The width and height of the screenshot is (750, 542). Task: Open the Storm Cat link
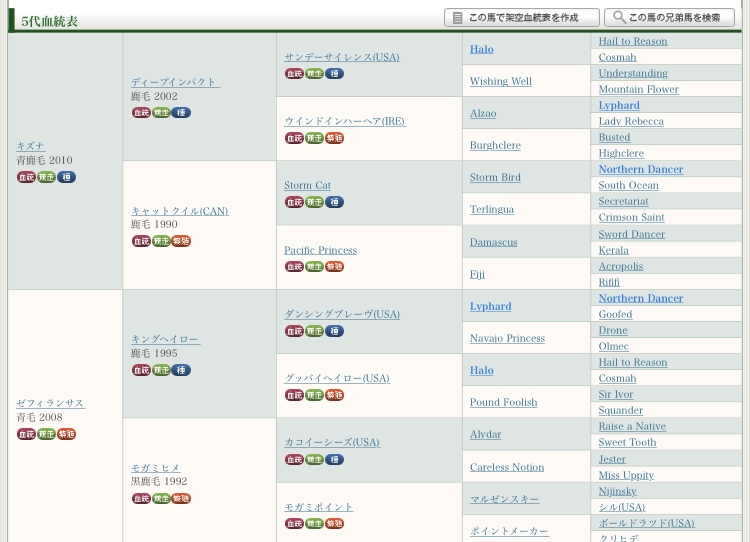pyautogui.click(x=308, y=185)
